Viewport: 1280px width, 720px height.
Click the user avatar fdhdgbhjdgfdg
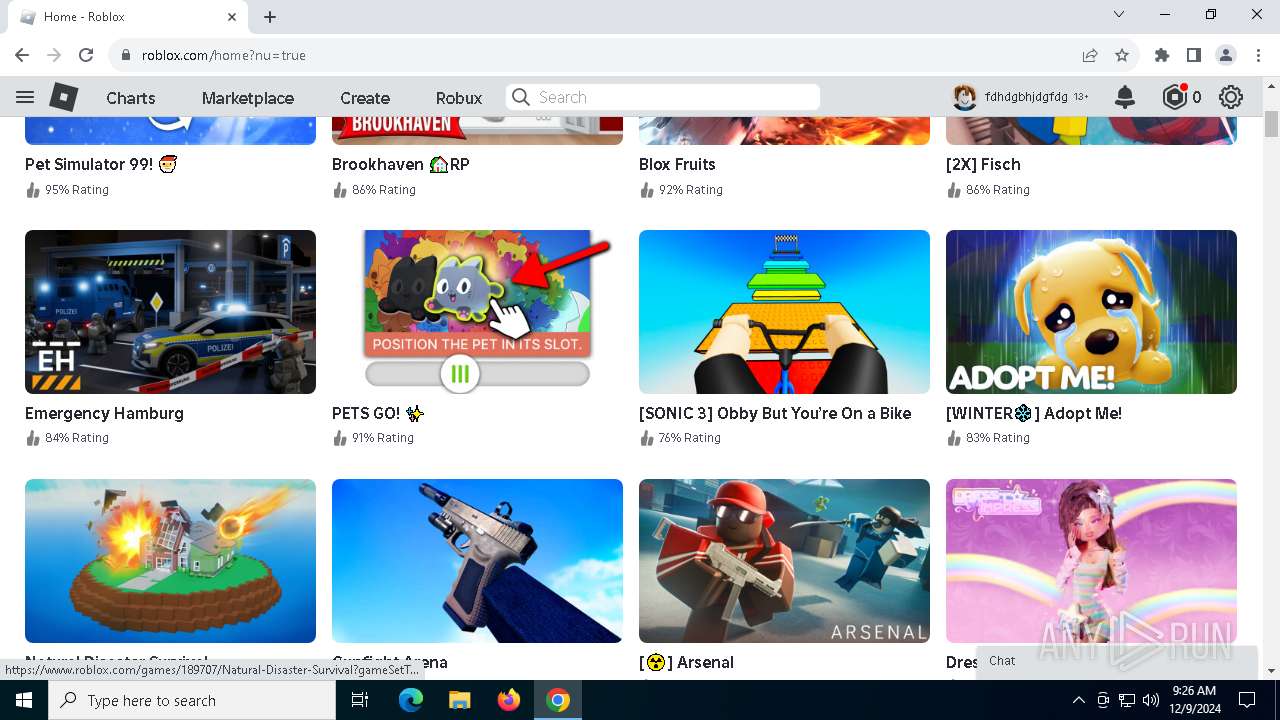point(964,97)
